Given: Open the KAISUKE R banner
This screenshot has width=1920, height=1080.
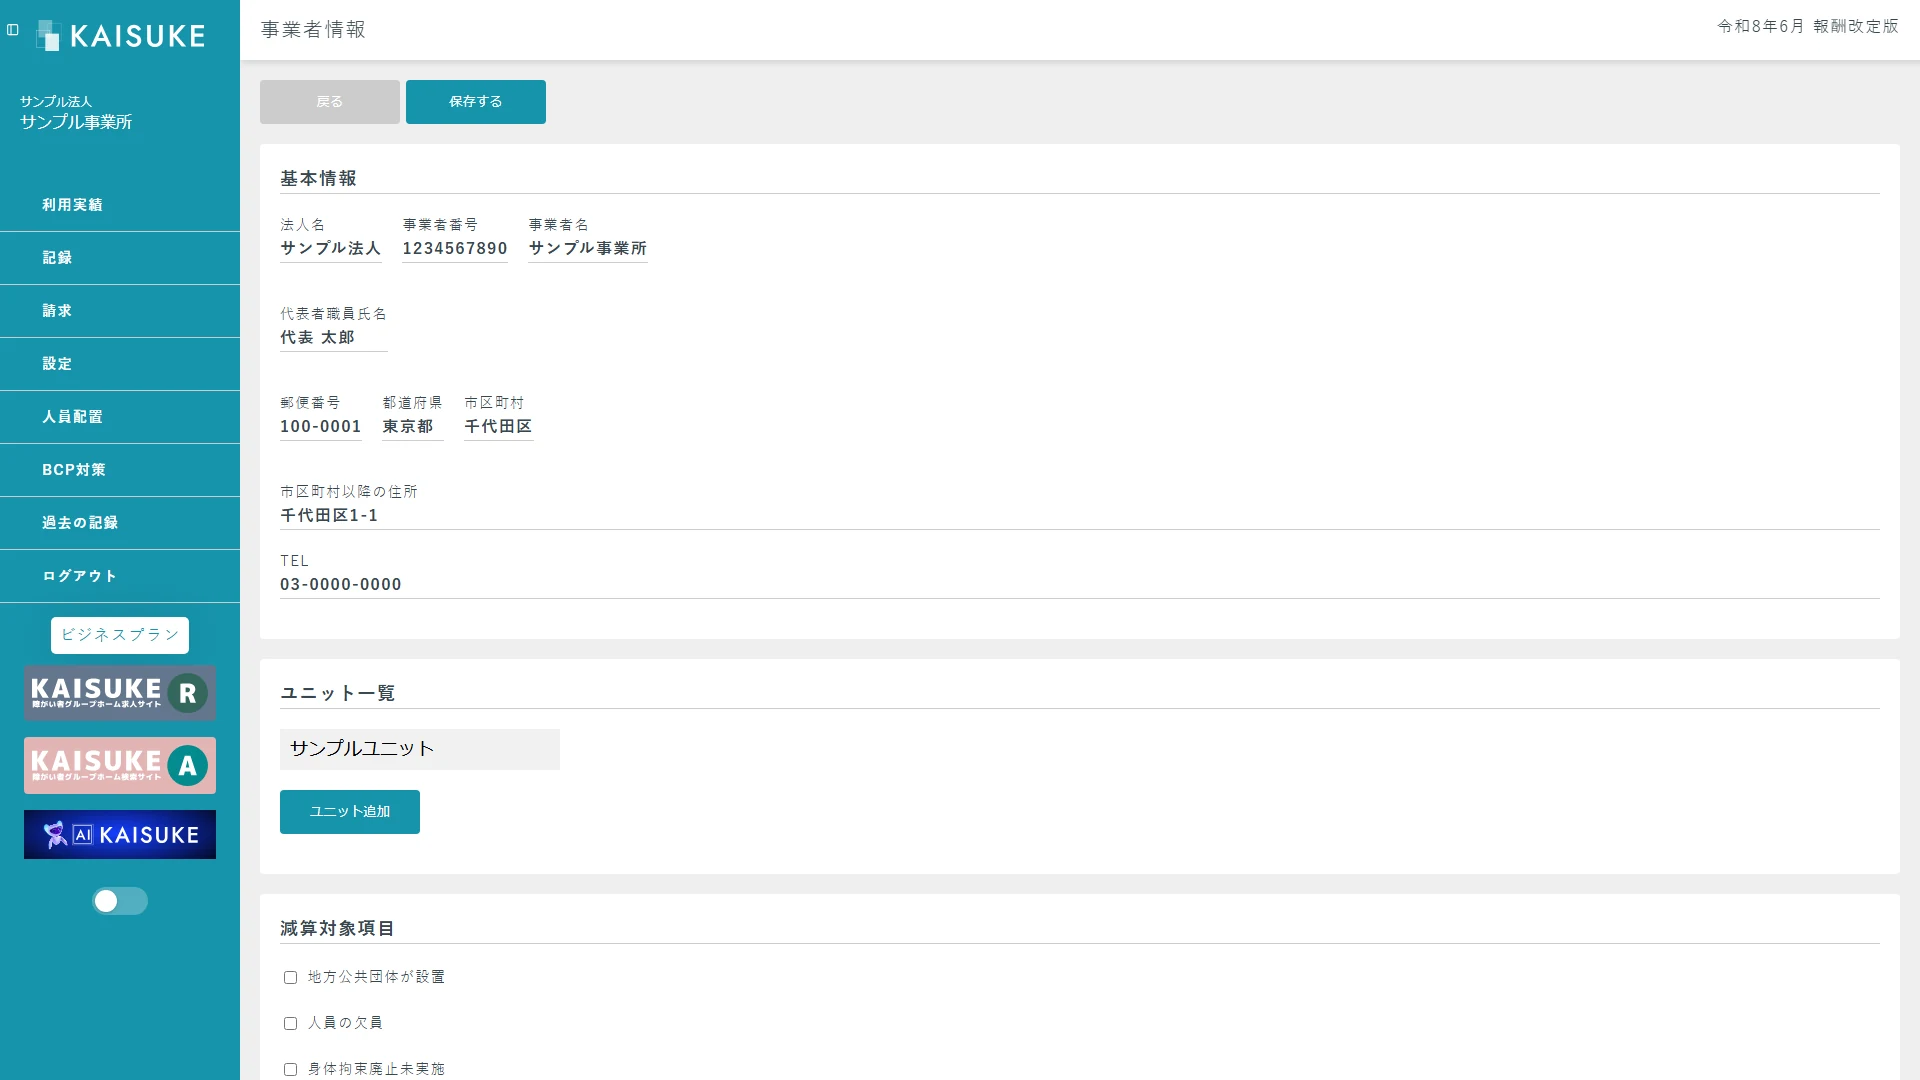Looking at the screenshot, I should [120, 693].
